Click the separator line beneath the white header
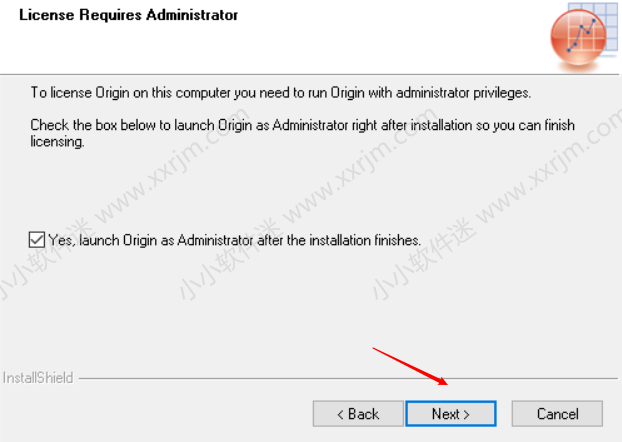This screenshot has height=442, width=622. [309, 74]
